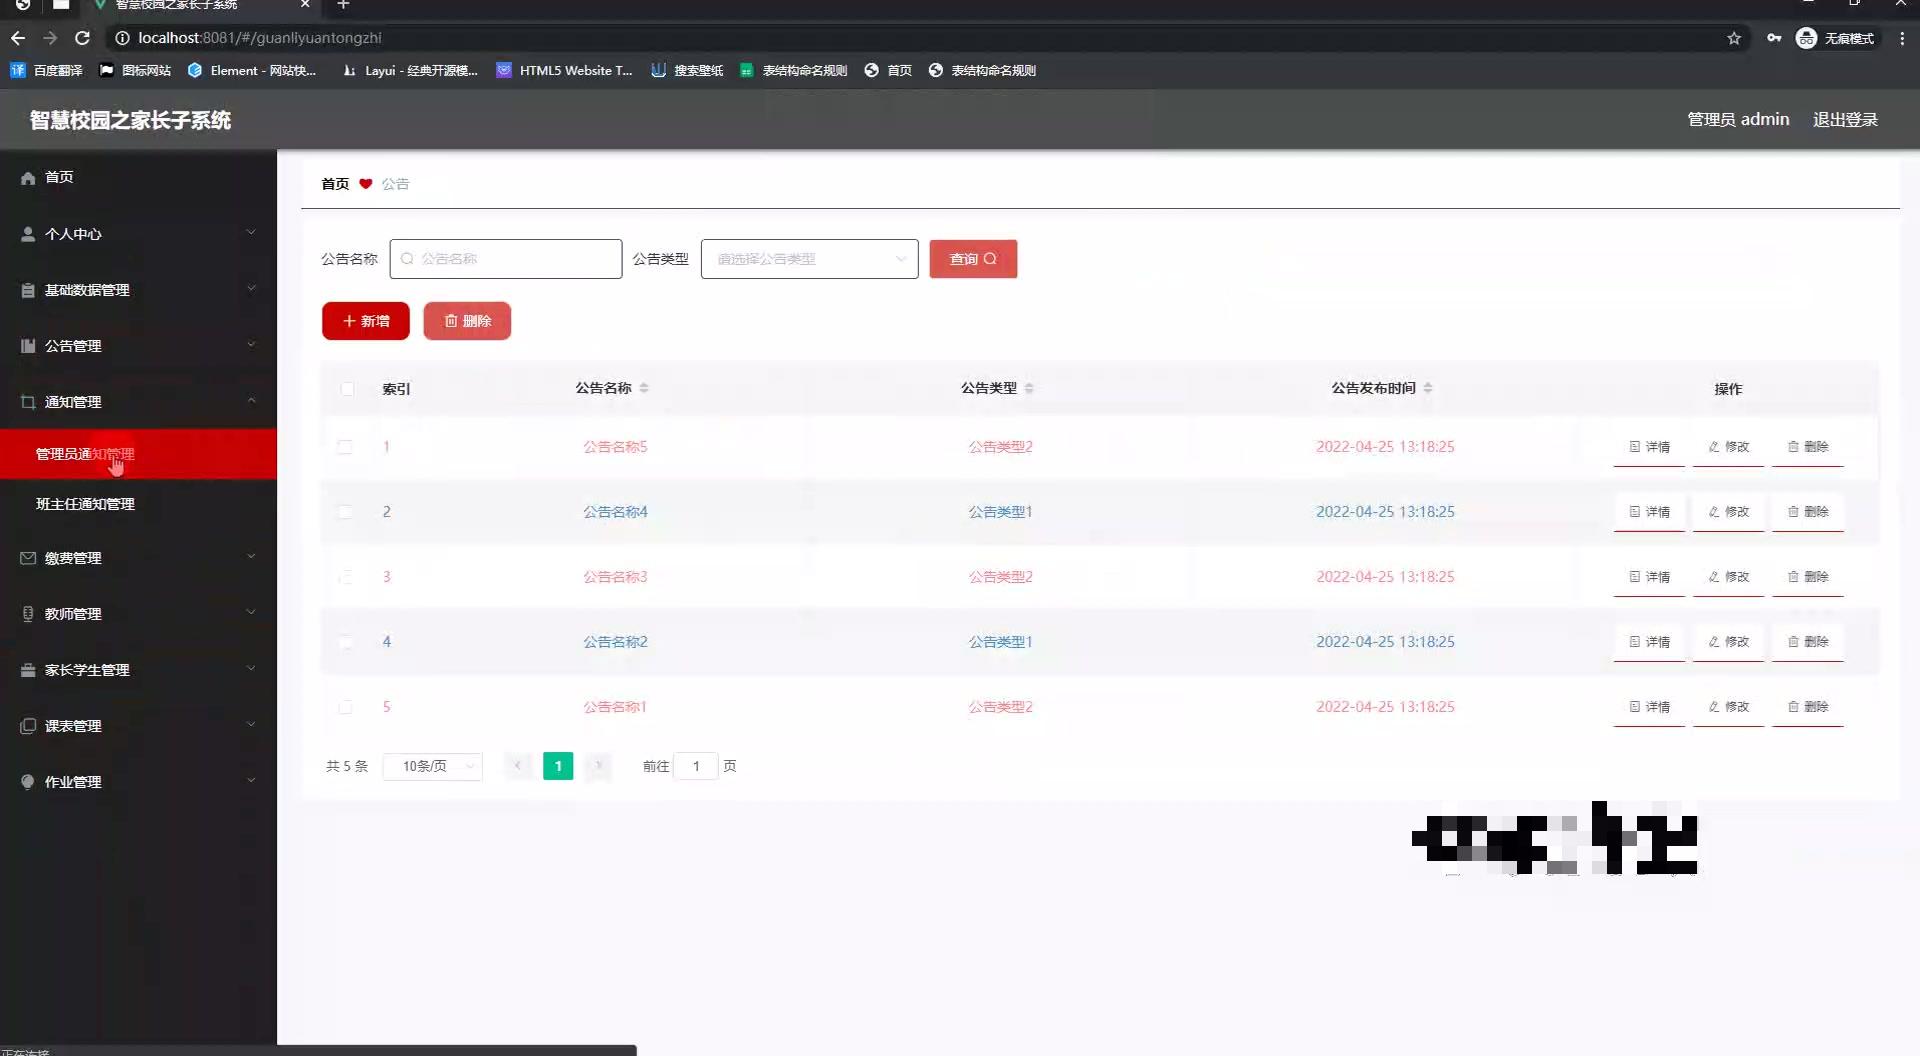Check the row for 公告名称4
Image resolution: width=1920 pixels, height=1056 pixels.
pos(345,512)
